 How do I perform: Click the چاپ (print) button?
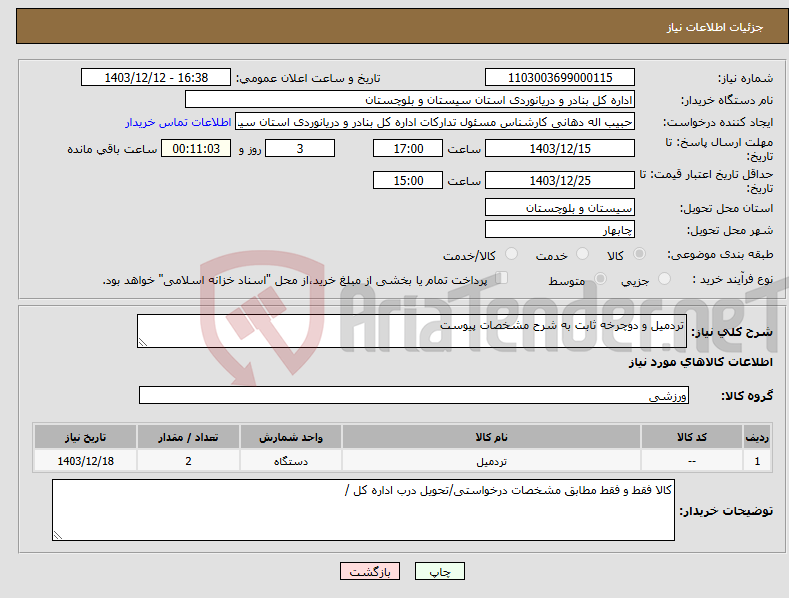click(x=439, y=571)
